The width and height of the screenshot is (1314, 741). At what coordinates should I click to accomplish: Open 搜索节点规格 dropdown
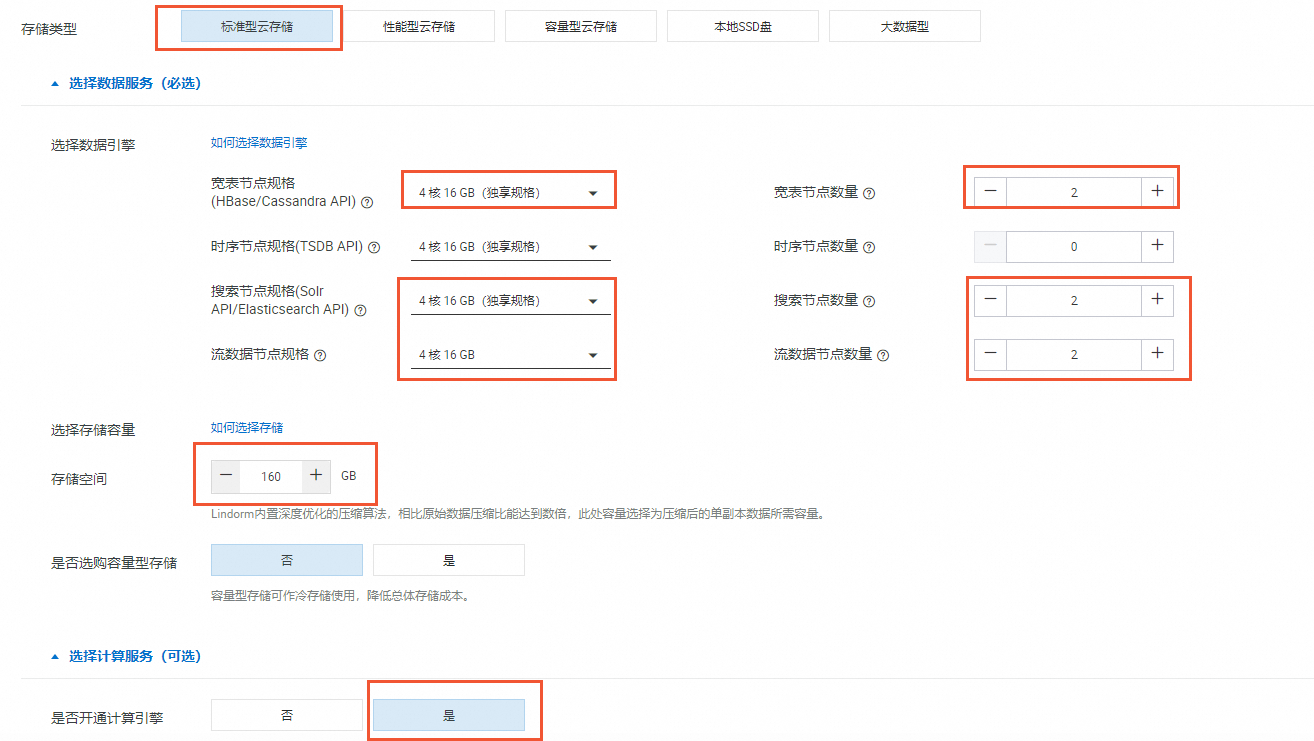pyautogui.click(x=510, y=300)
